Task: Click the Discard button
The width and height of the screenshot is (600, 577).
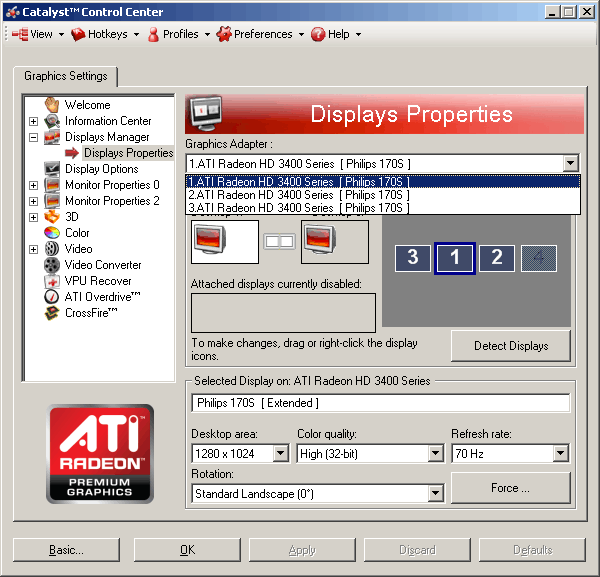Action: [417, 550]
